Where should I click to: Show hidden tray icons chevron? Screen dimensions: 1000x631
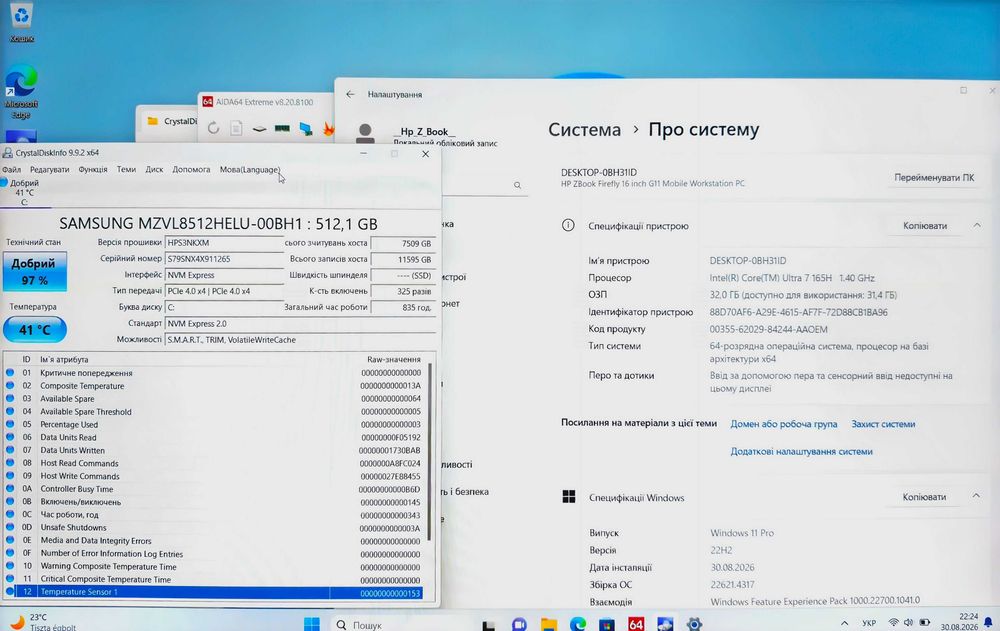(x=844, y=623)
